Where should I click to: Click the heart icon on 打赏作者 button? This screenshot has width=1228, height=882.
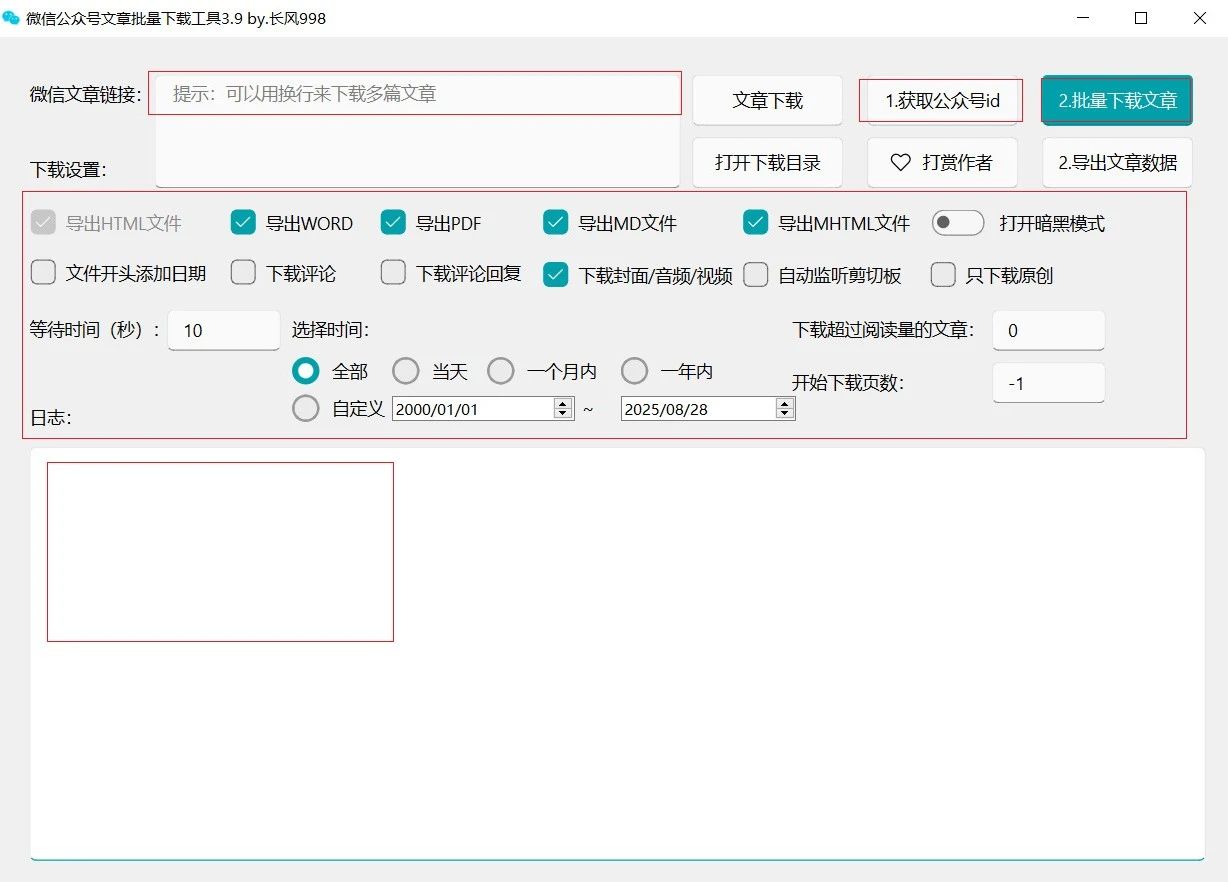click(x=900, y=162)
